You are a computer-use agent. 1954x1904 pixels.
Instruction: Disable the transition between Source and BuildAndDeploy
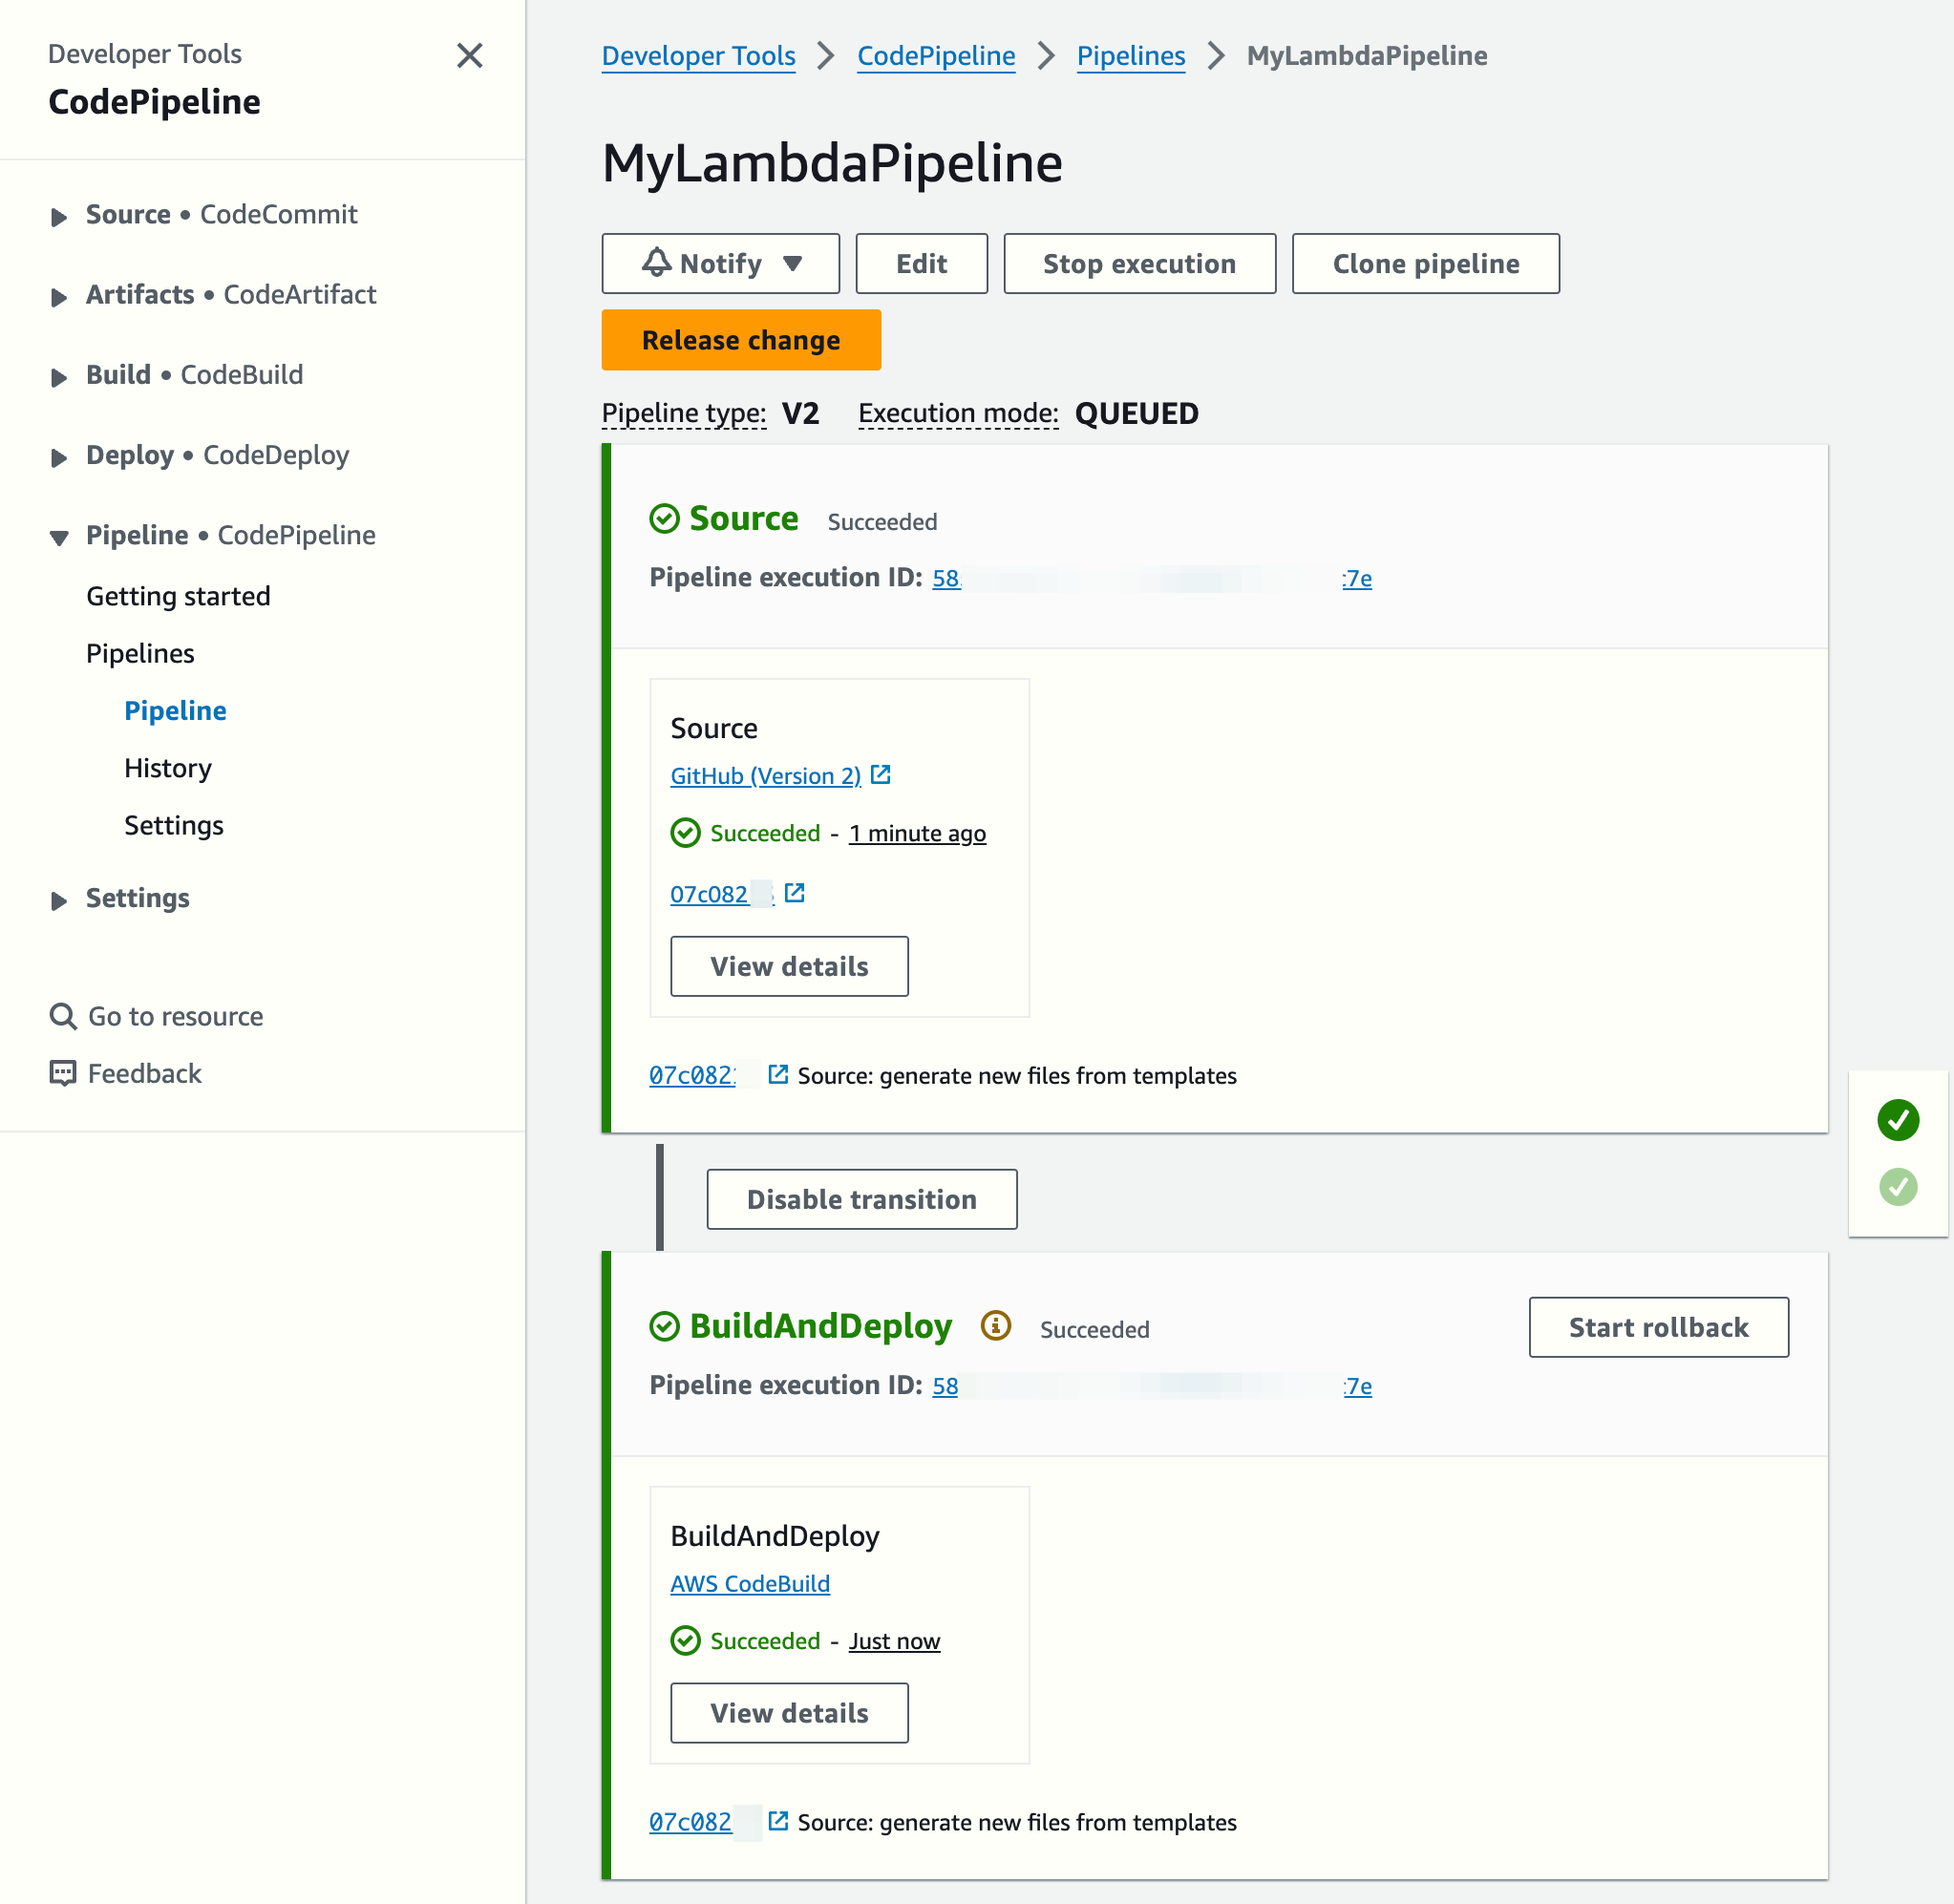861,1199
